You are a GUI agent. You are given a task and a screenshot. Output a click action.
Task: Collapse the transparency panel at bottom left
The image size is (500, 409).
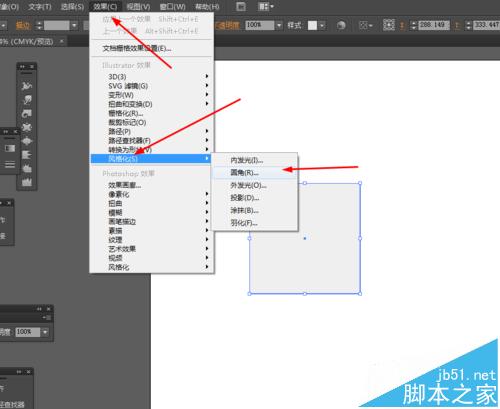tap(39, 309)
